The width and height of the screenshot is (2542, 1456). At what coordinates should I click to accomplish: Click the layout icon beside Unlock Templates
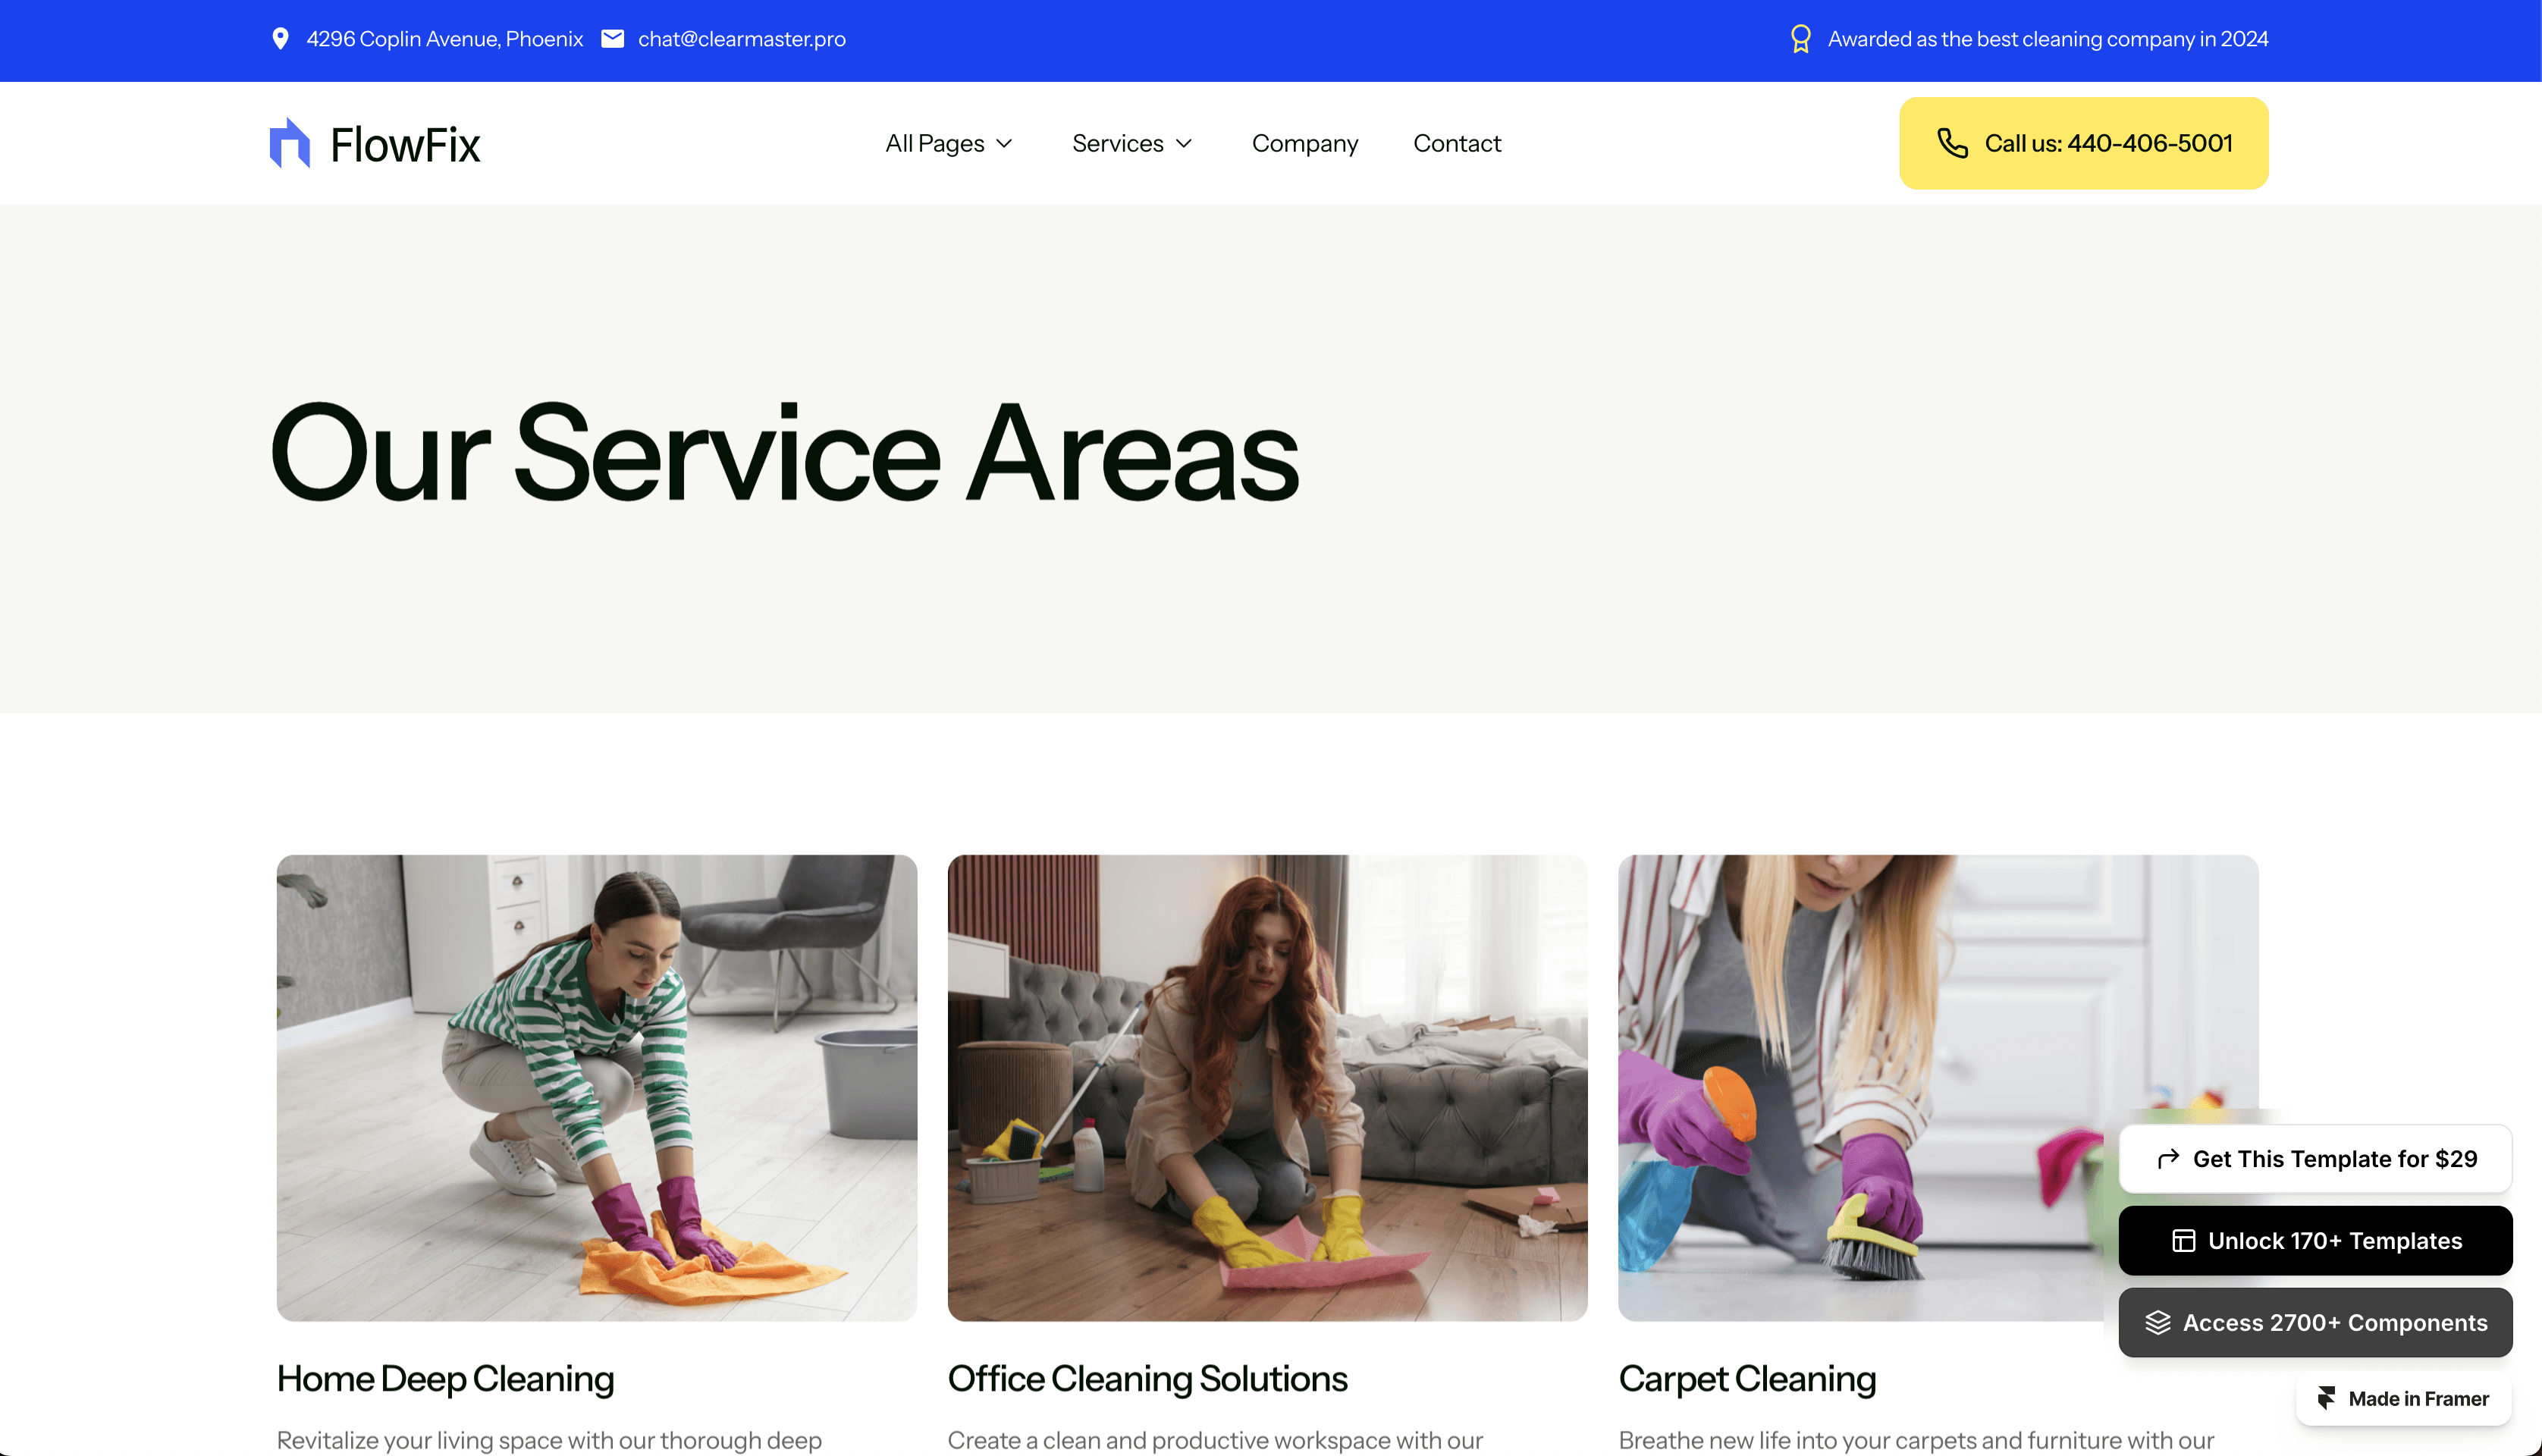pos(2183,1241)
